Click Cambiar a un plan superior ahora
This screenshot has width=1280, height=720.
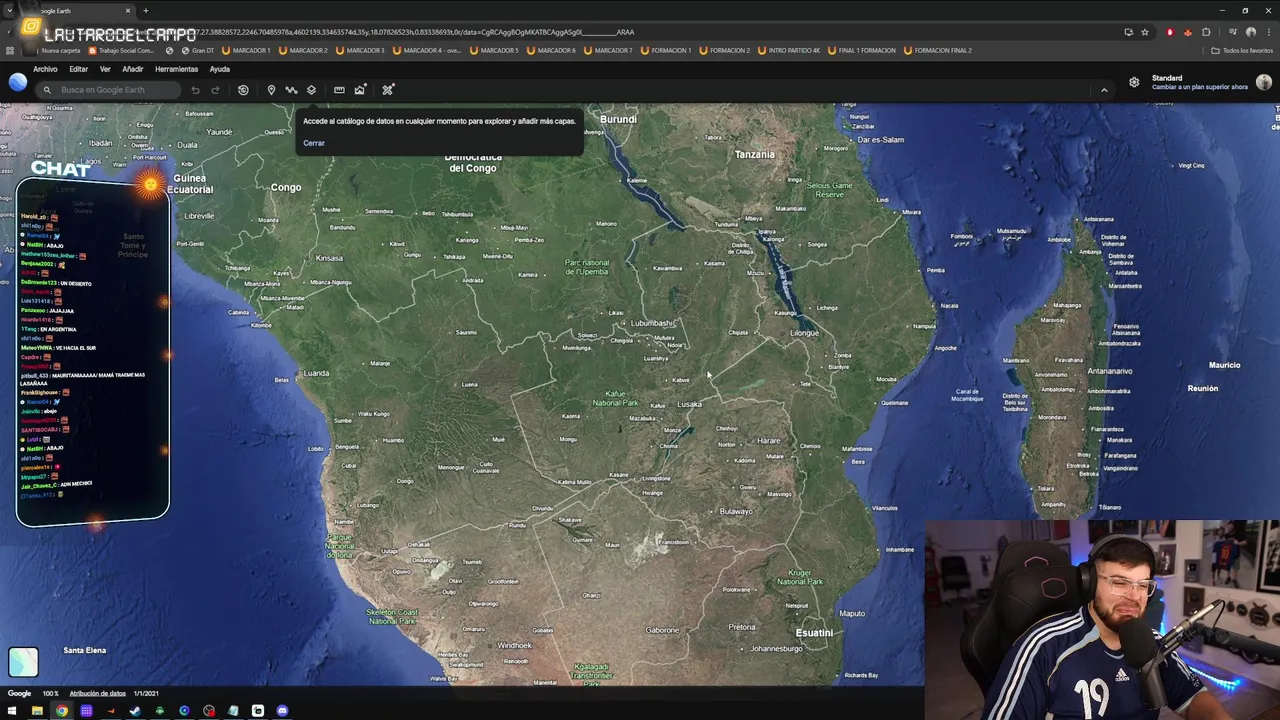point(1200,87)
